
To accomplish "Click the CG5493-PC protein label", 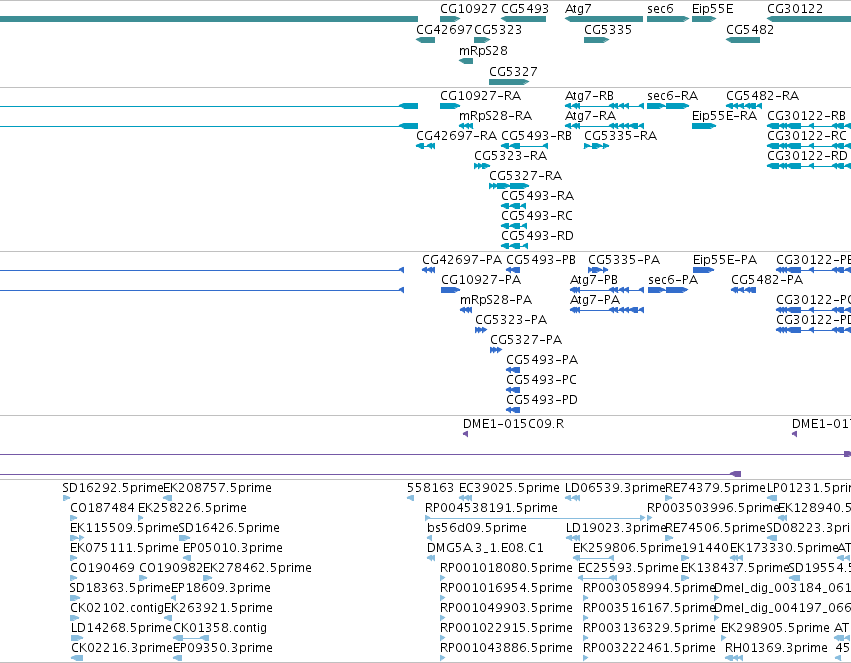I will click(x=542, y=381).
